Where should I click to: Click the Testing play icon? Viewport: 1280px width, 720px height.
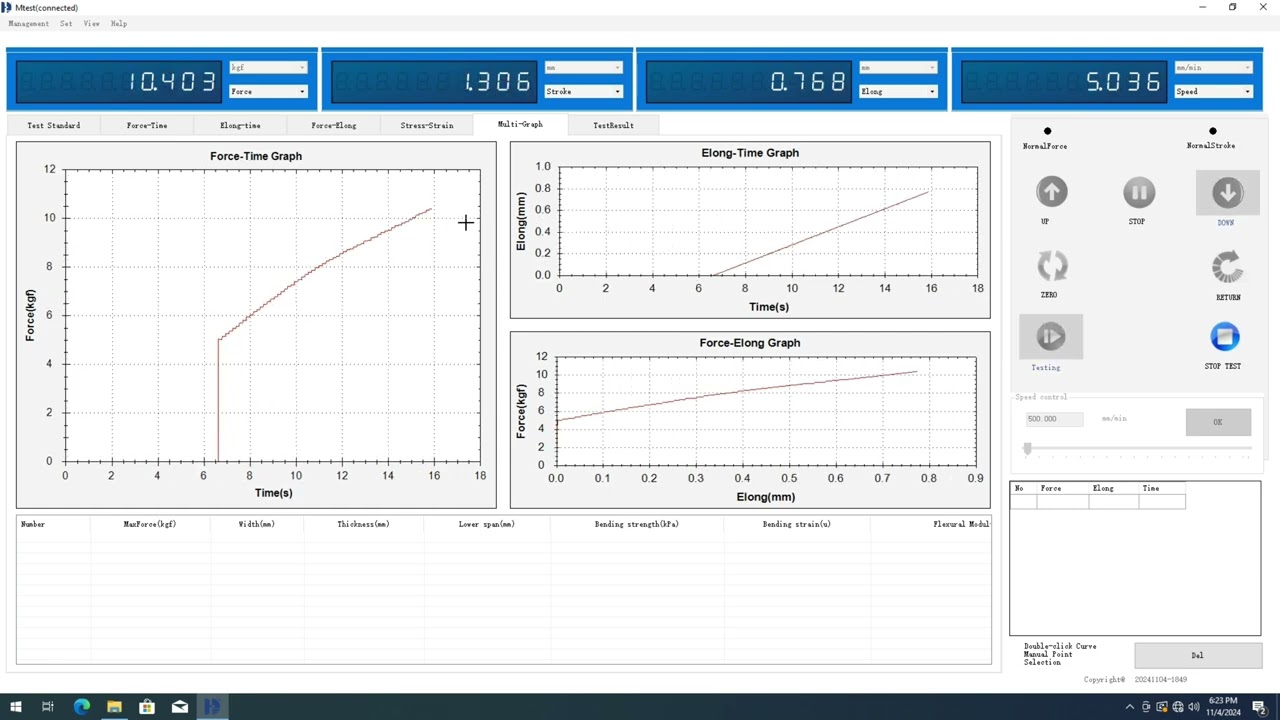click(x=1050, y=337)
